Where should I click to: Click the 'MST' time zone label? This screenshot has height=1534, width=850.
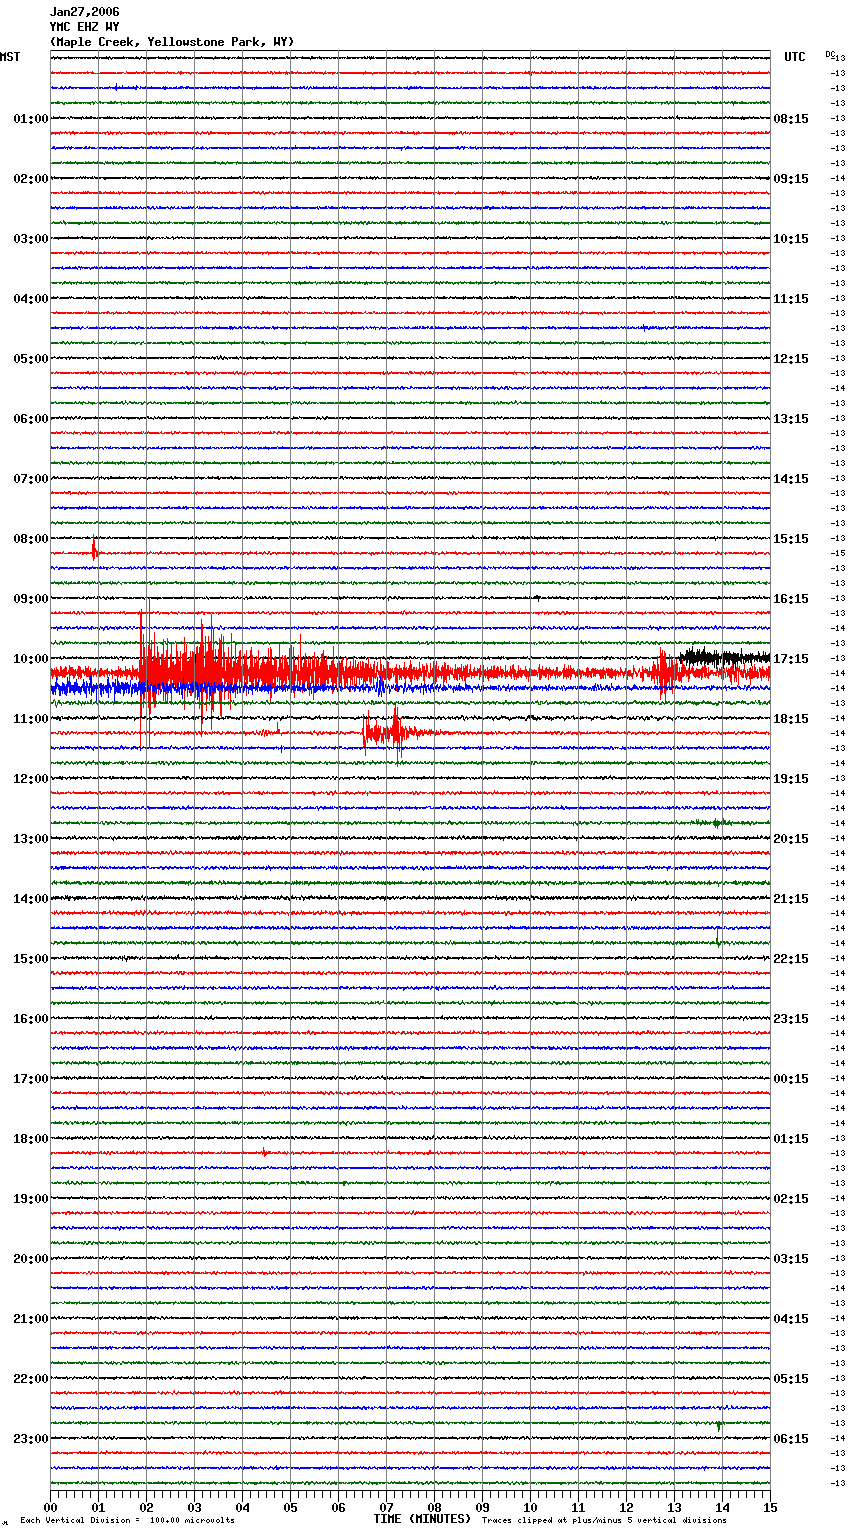(x=10, y=57)
